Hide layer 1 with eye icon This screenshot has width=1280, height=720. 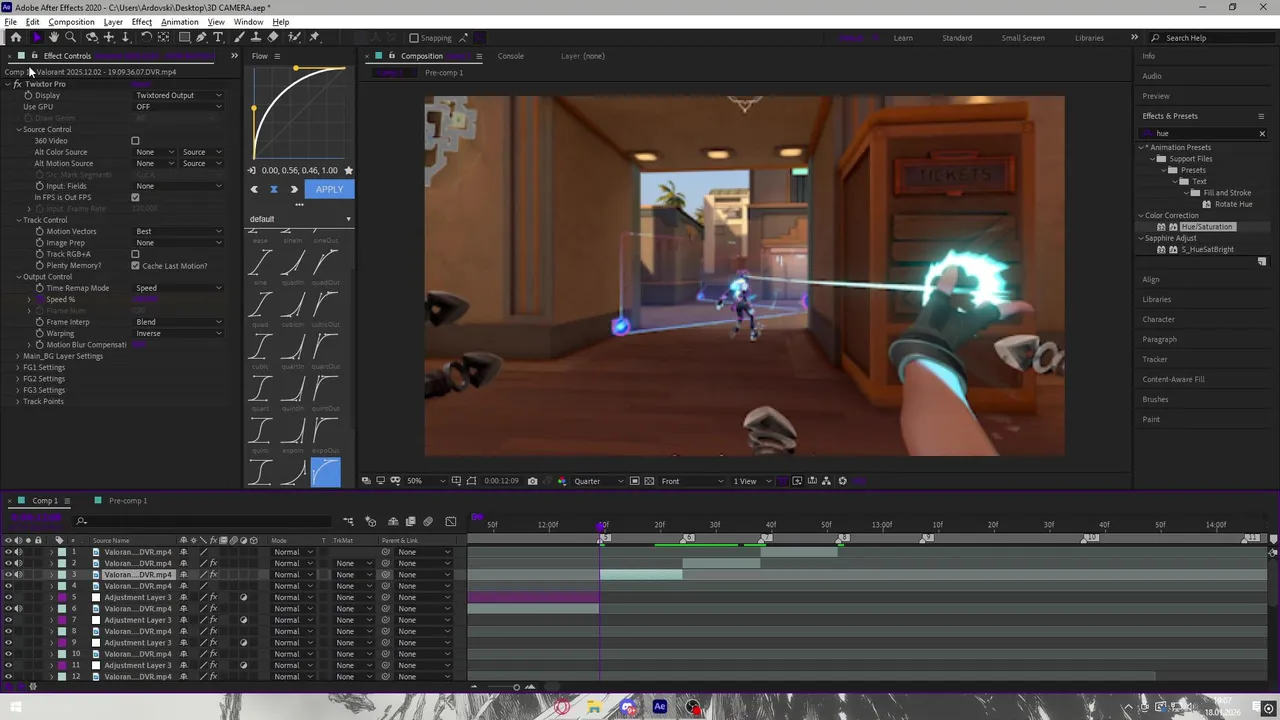pyautogui.click(x=8, y=552)
